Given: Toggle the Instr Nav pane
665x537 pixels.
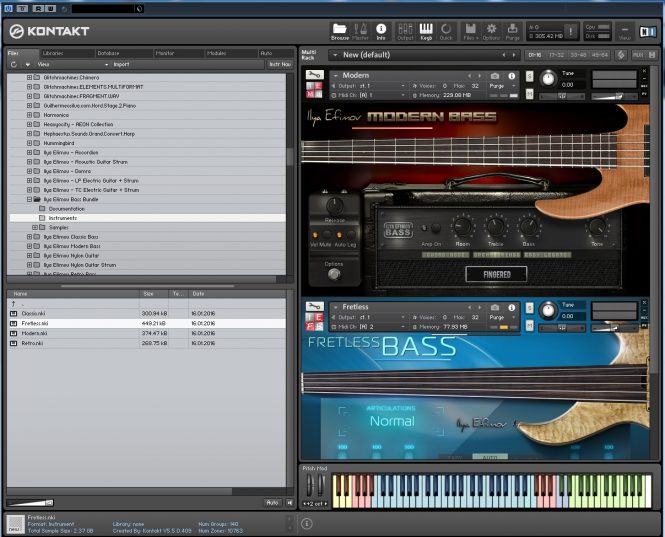Looking at the screenshot, I should [280, 64].
